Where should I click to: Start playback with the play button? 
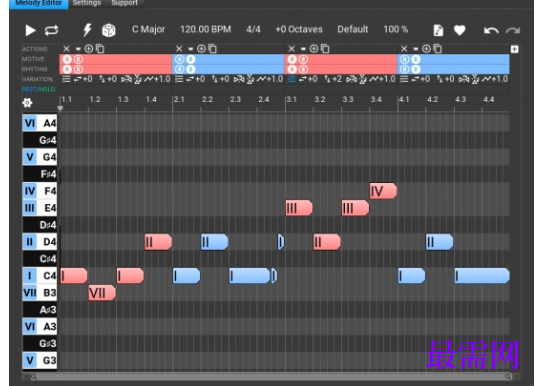31,30
